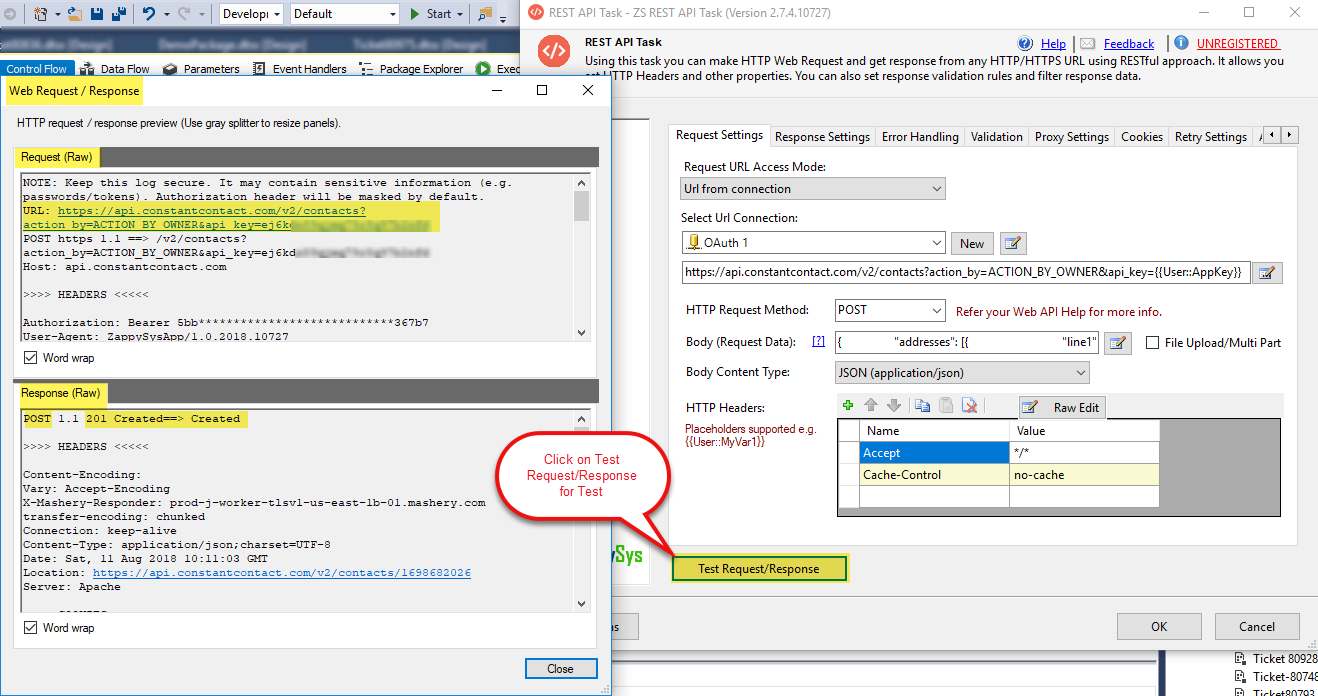
Task: Click Request raw panel vertical scrollbar
Action: [x=581, y=259]
